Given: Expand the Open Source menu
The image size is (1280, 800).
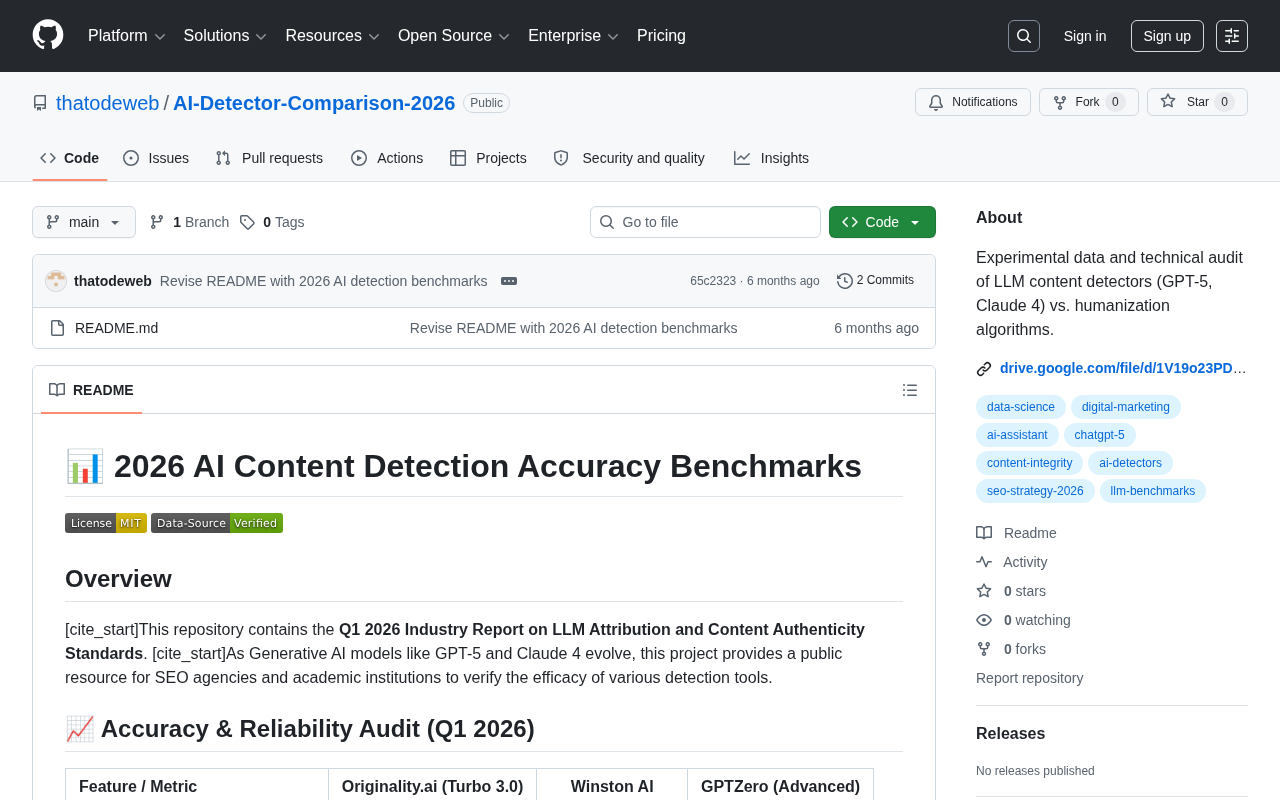Looking at the screenshot, I should (x=455, y=36).
